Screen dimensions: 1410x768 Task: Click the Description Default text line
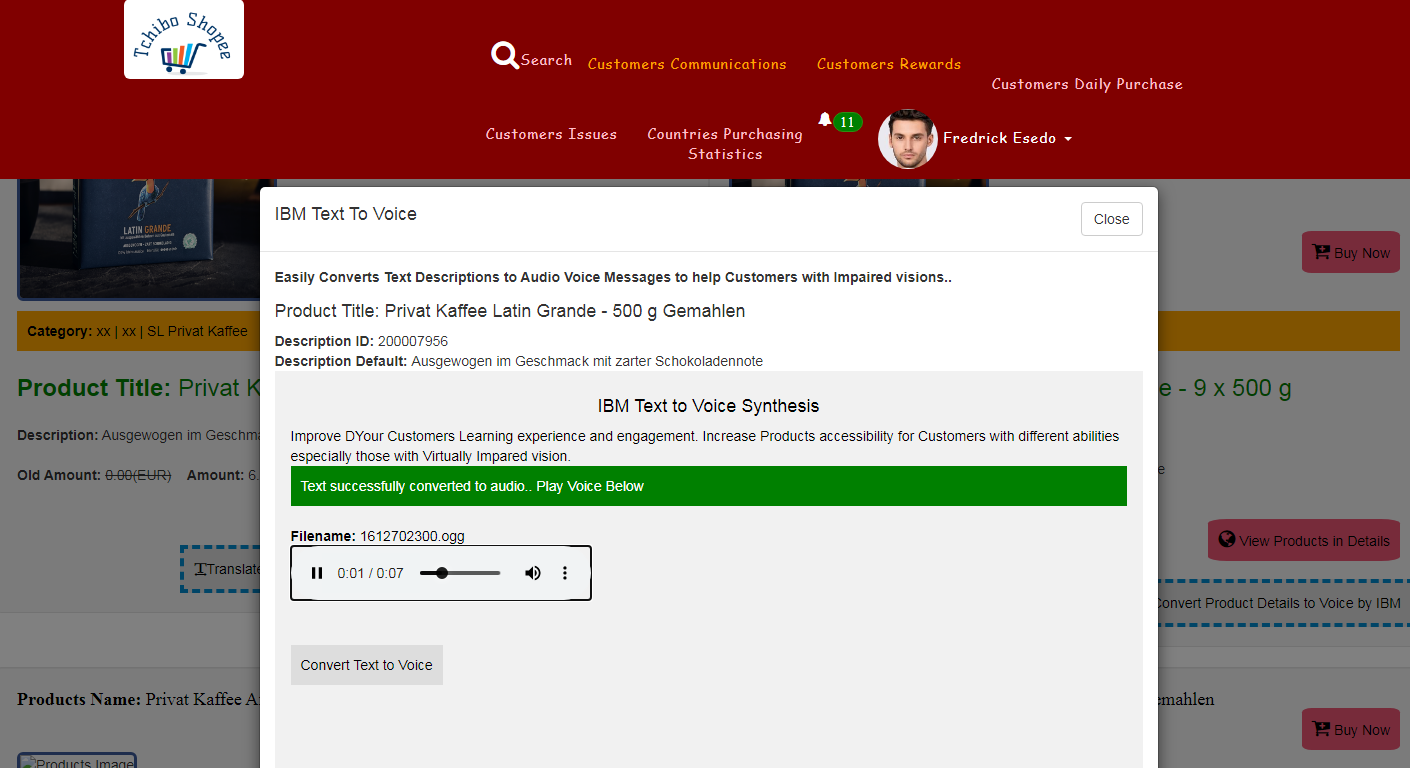tap(519, 361)
